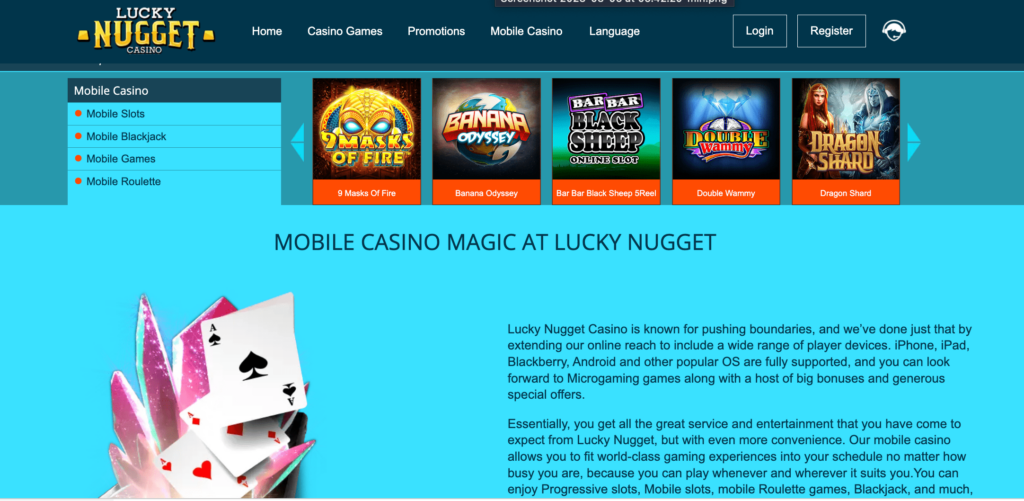The width and height of the screenshot is (1024, 501).
Task: Expand the Language menu
Action: pyautogui.click(x=615, y=31)
